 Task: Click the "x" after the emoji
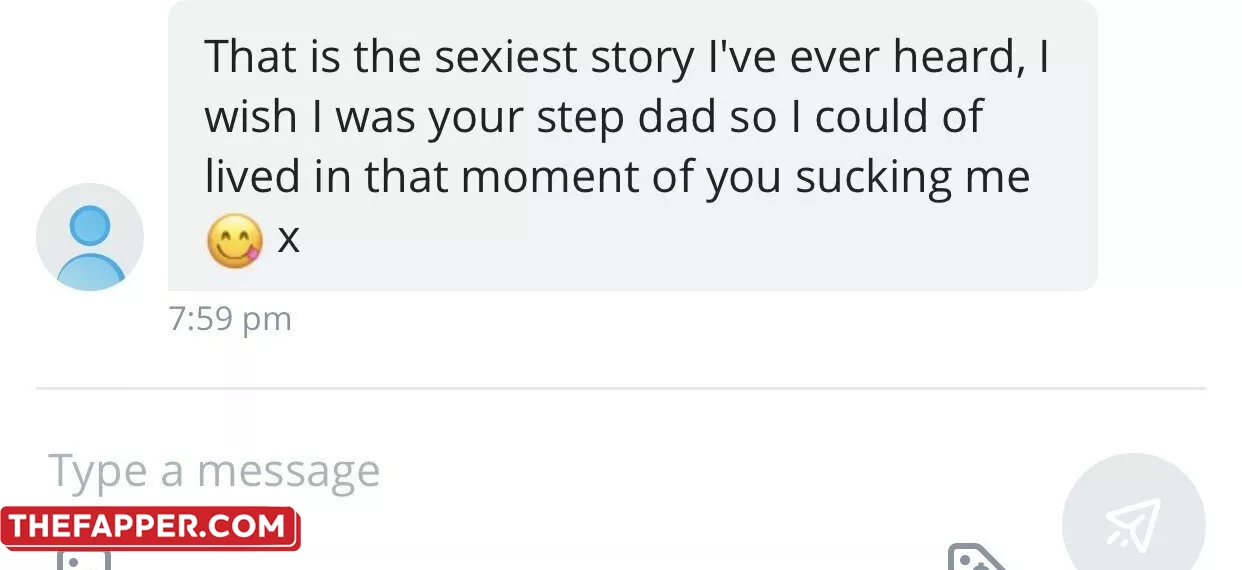(x=288, y=241)
